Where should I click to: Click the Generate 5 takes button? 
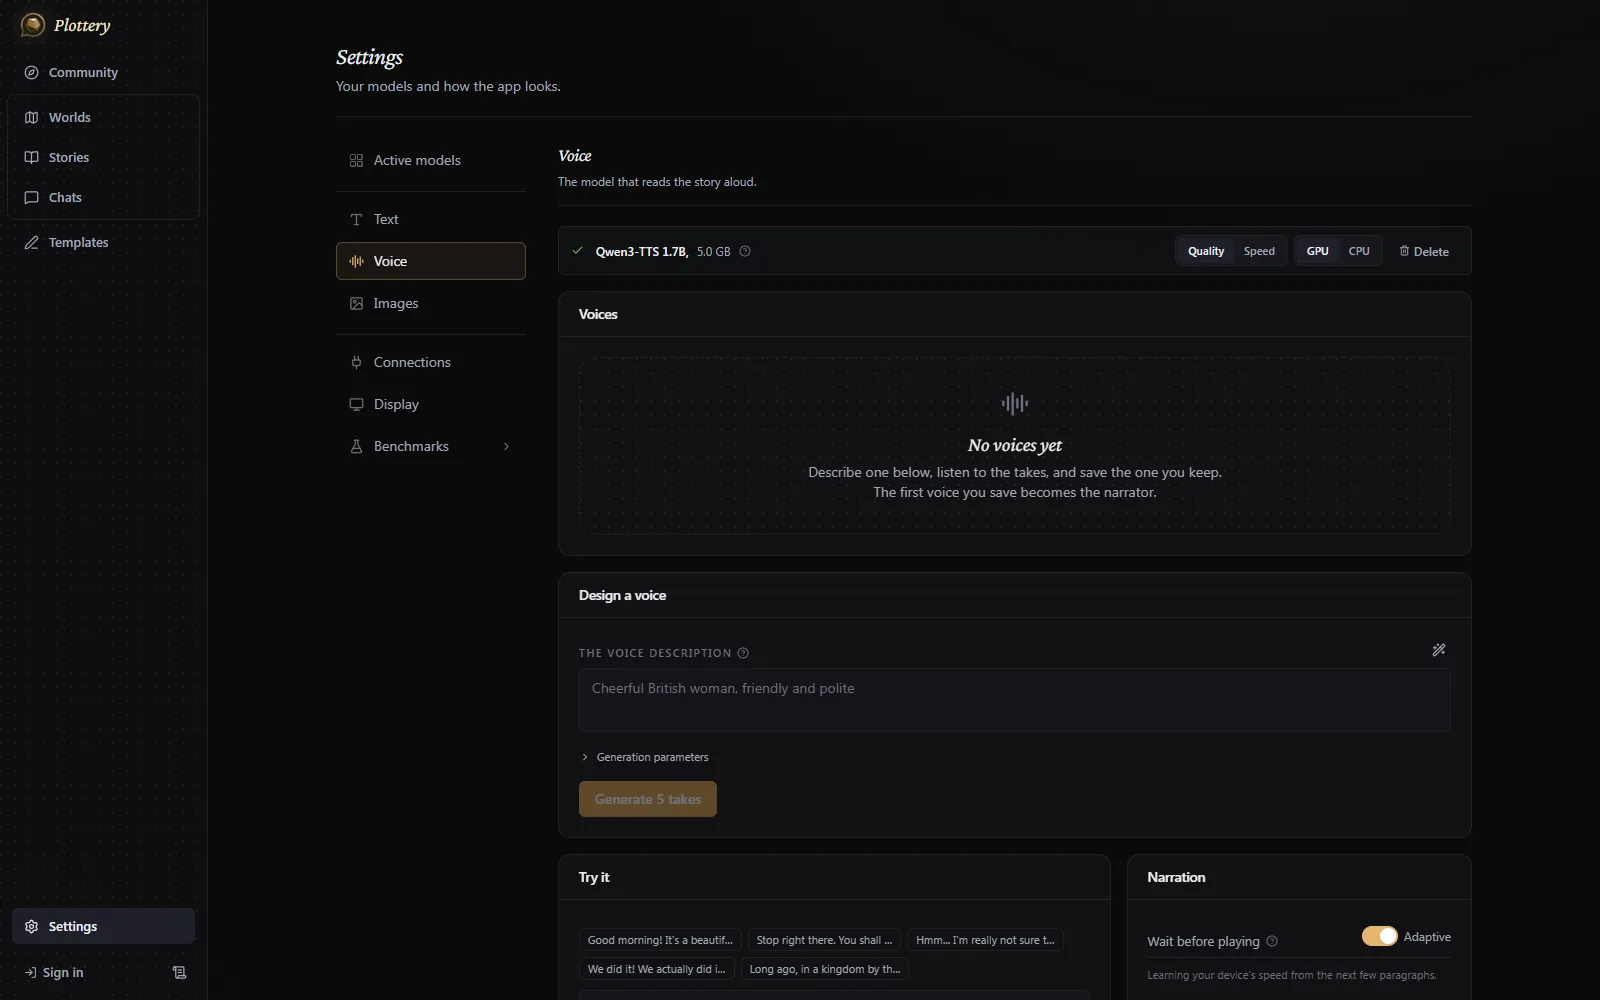(x=648, y=799)
